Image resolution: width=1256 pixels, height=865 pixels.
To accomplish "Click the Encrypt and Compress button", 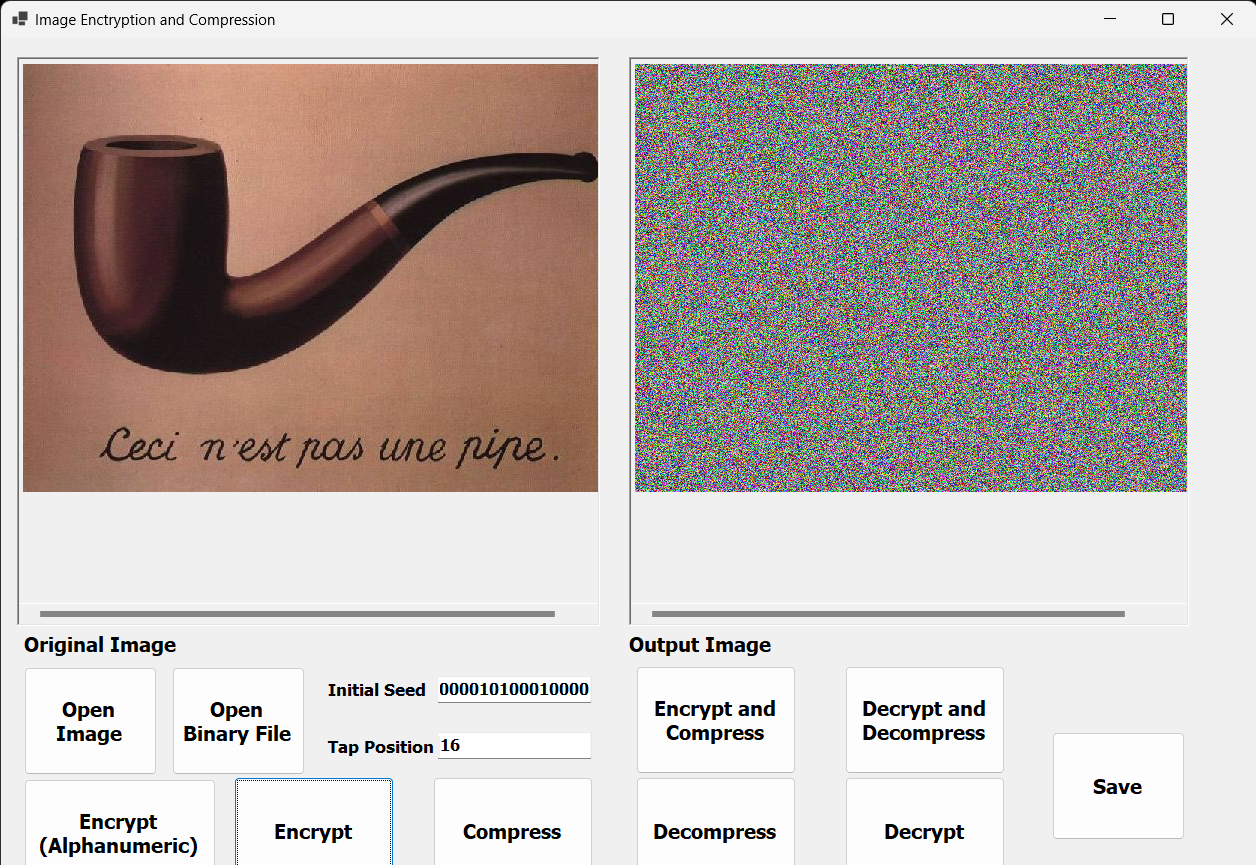I will click(714, 720).
